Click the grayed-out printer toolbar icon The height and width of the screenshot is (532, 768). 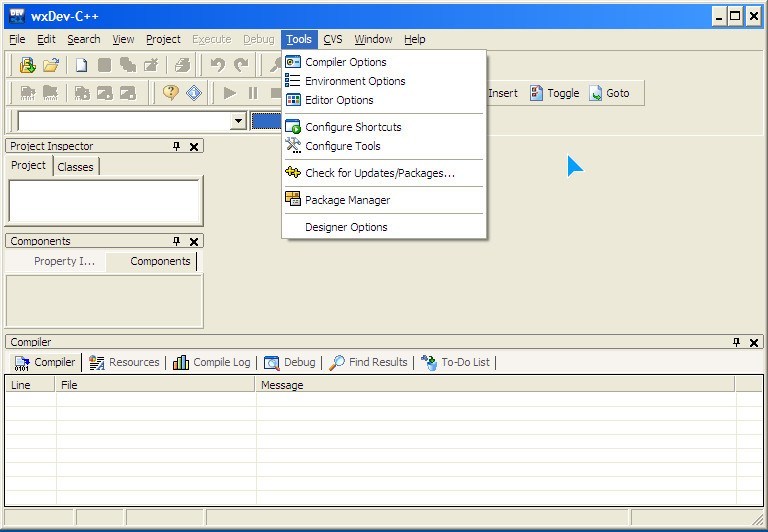[x=182, y=65]
